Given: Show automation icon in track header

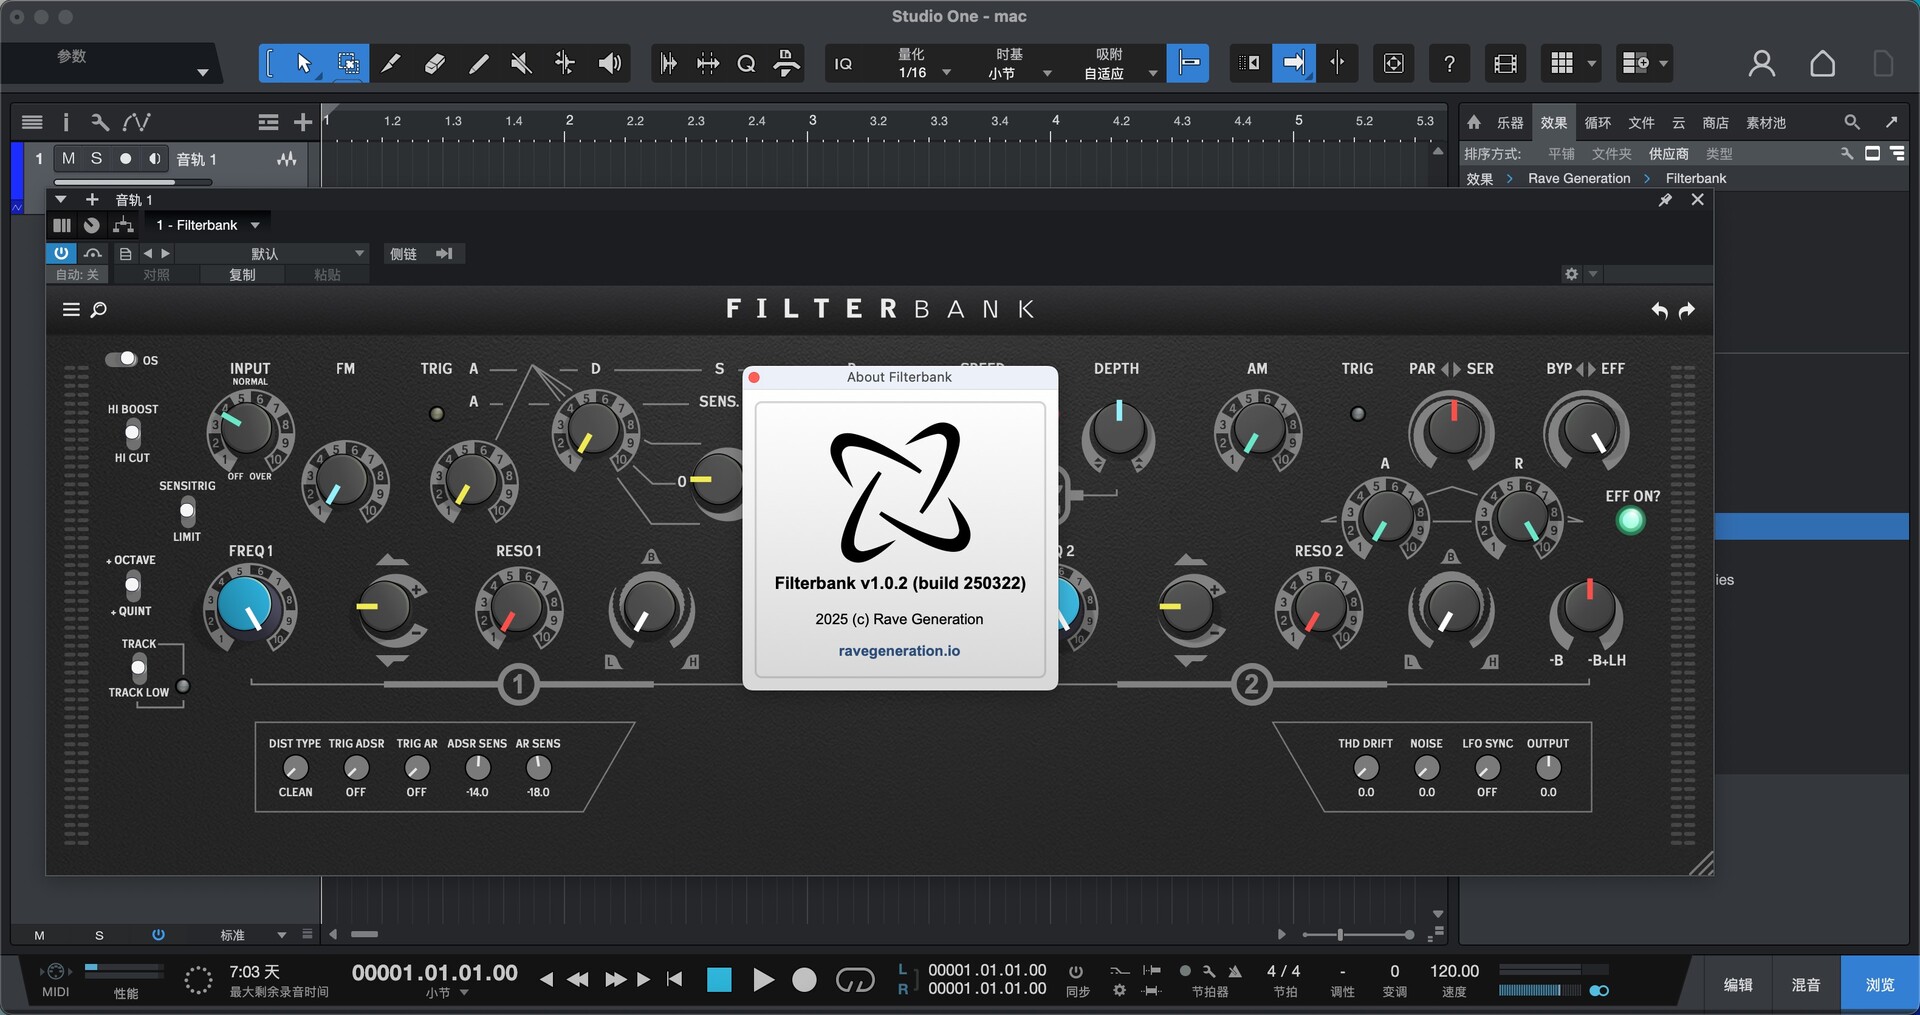Looking at the screenshot, I should pyautogui.click(x=136, y=122).
